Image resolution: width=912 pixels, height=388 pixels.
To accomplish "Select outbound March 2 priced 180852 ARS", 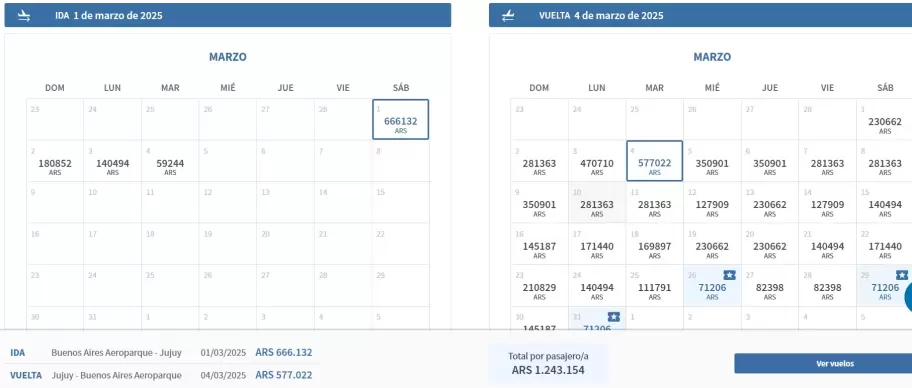I will (55, 161).
